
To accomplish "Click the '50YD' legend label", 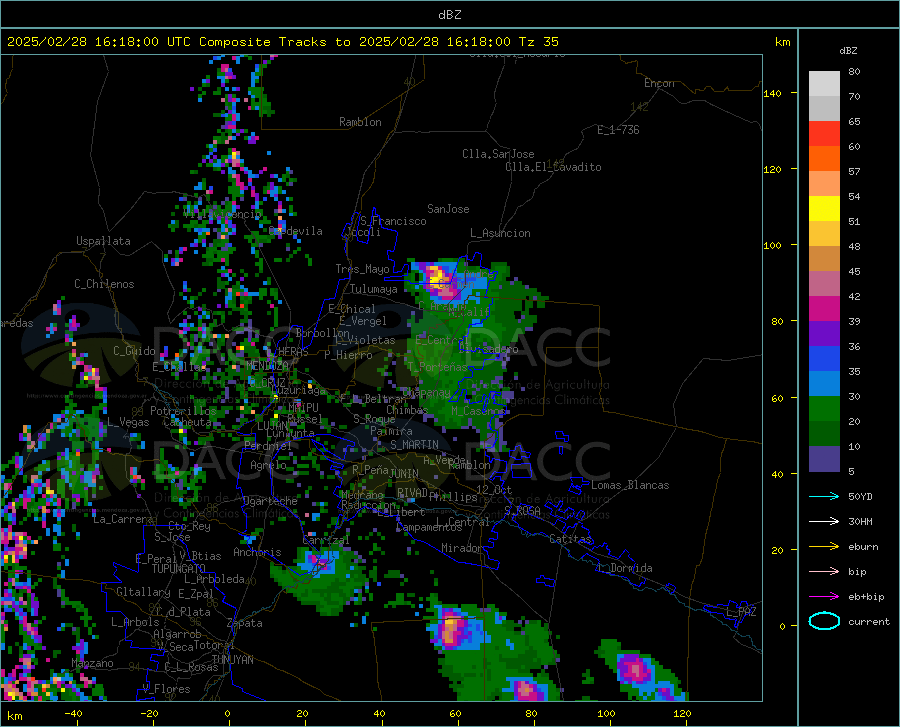I will (x=860, y=496).
